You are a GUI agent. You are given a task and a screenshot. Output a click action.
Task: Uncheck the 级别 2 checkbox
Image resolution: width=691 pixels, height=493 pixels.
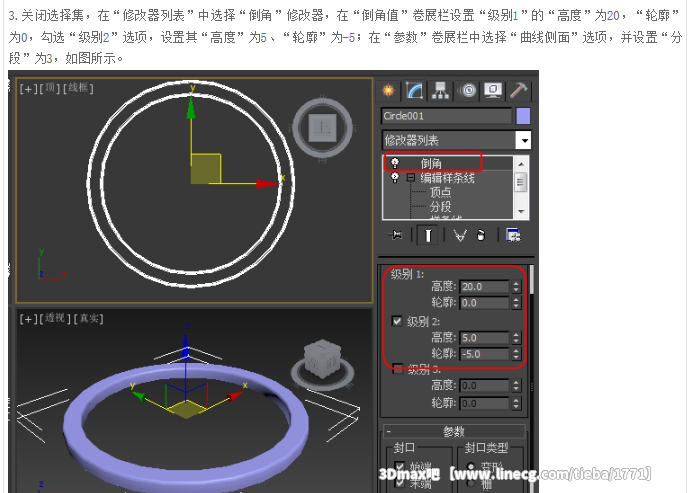[x=397, y=321]
